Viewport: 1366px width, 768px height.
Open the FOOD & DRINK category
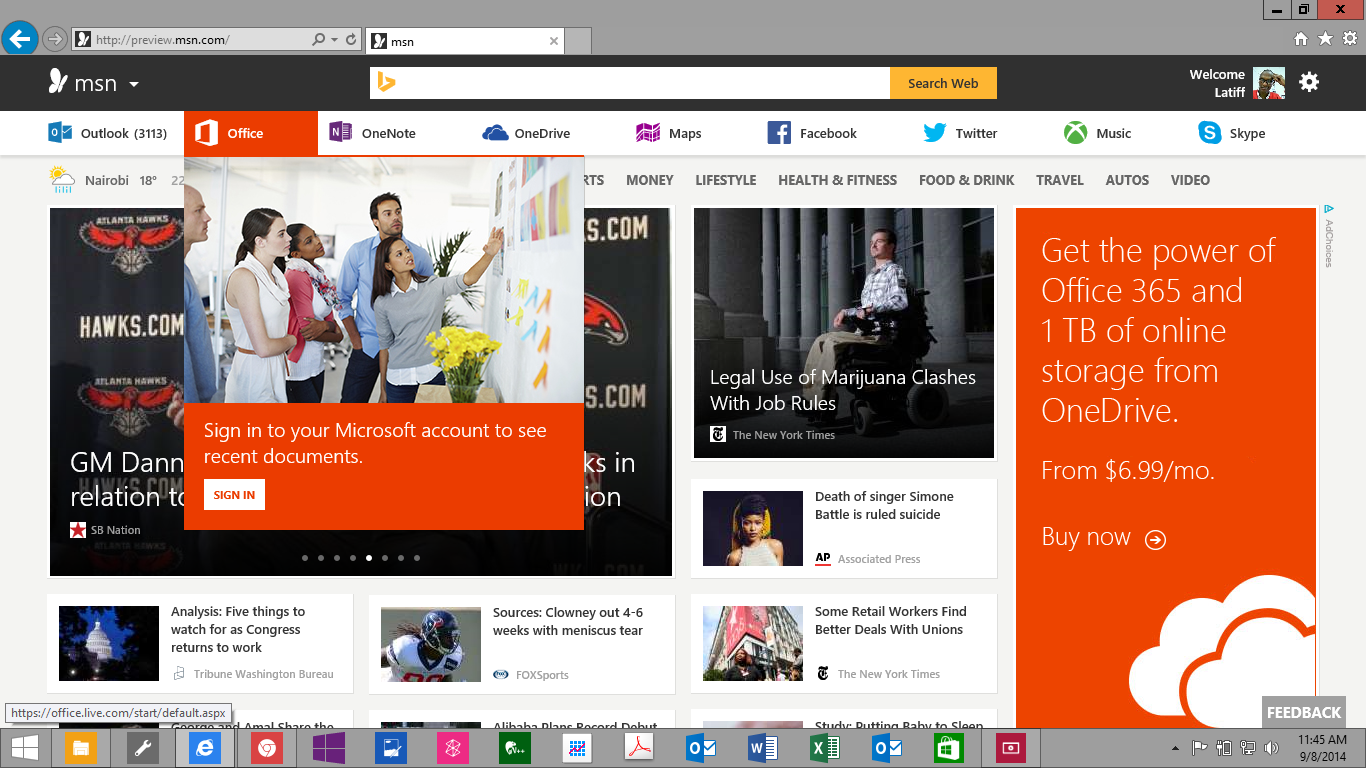tap(967, 180)
